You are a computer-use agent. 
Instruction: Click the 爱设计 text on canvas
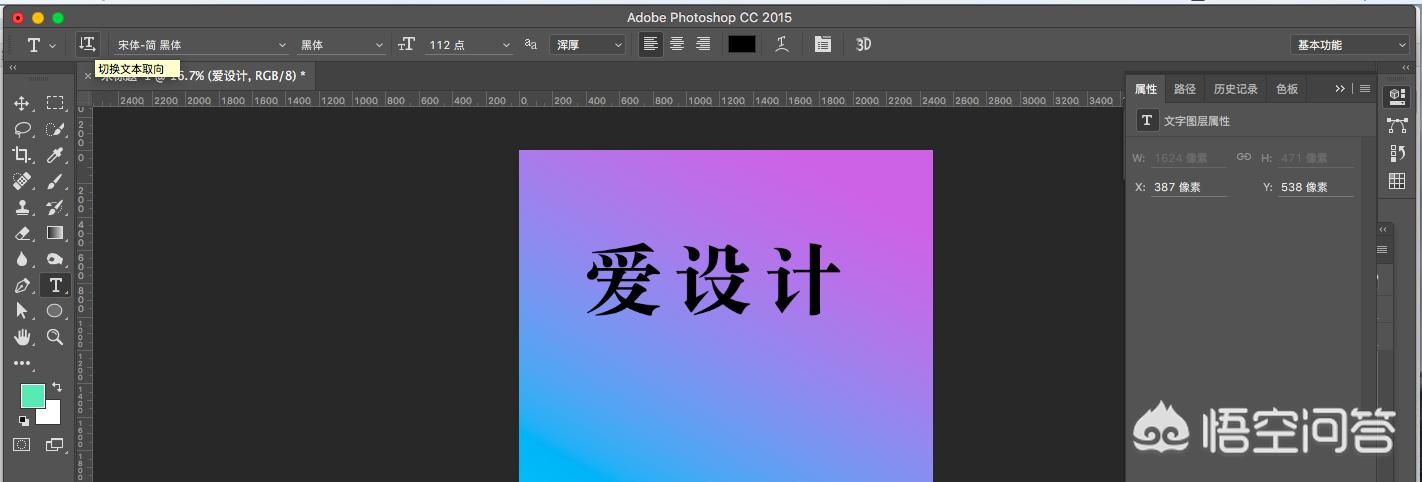[712, 280]
